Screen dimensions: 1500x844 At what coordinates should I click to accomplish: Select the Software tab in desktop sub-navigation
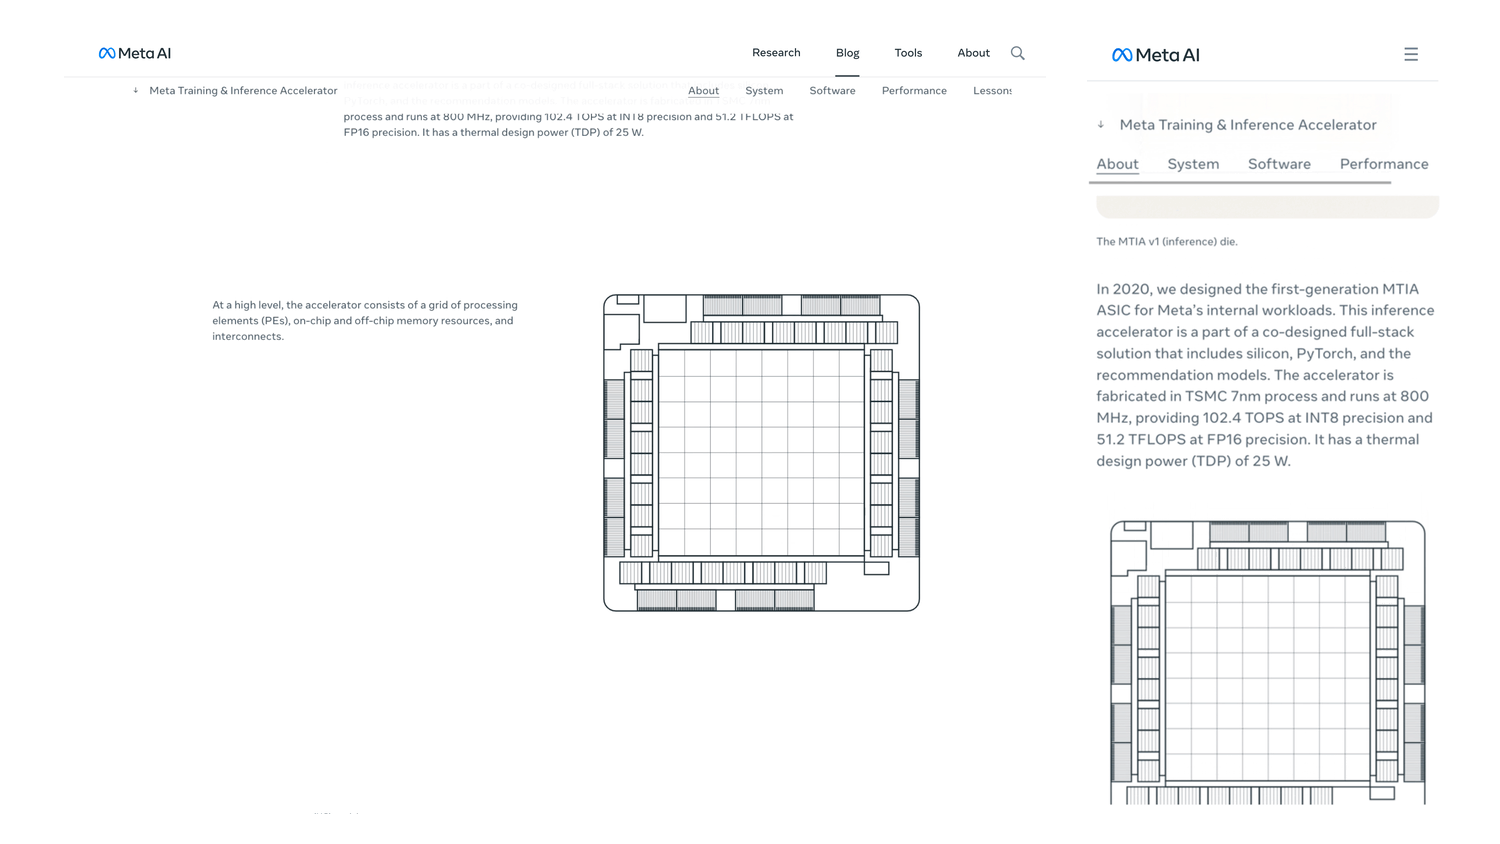pos(832,91)
